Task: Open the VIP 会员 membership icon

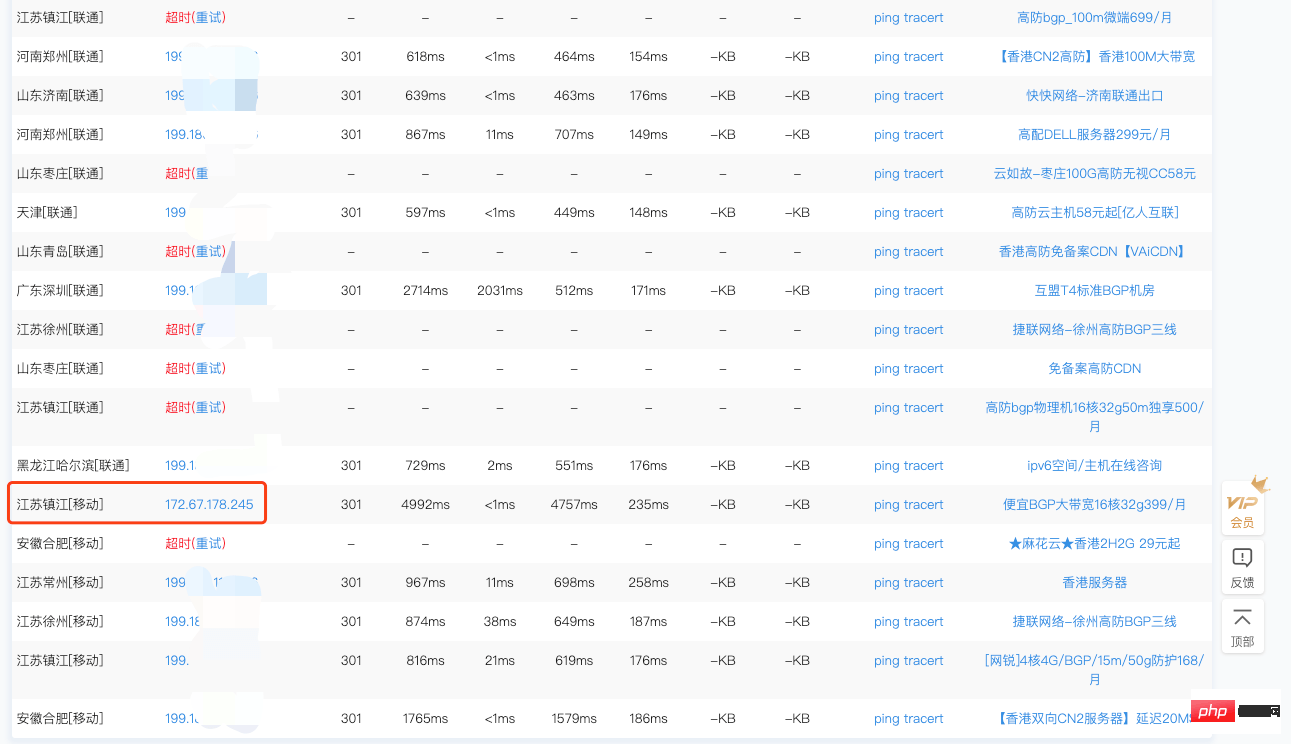Action: coord(1242,506)
